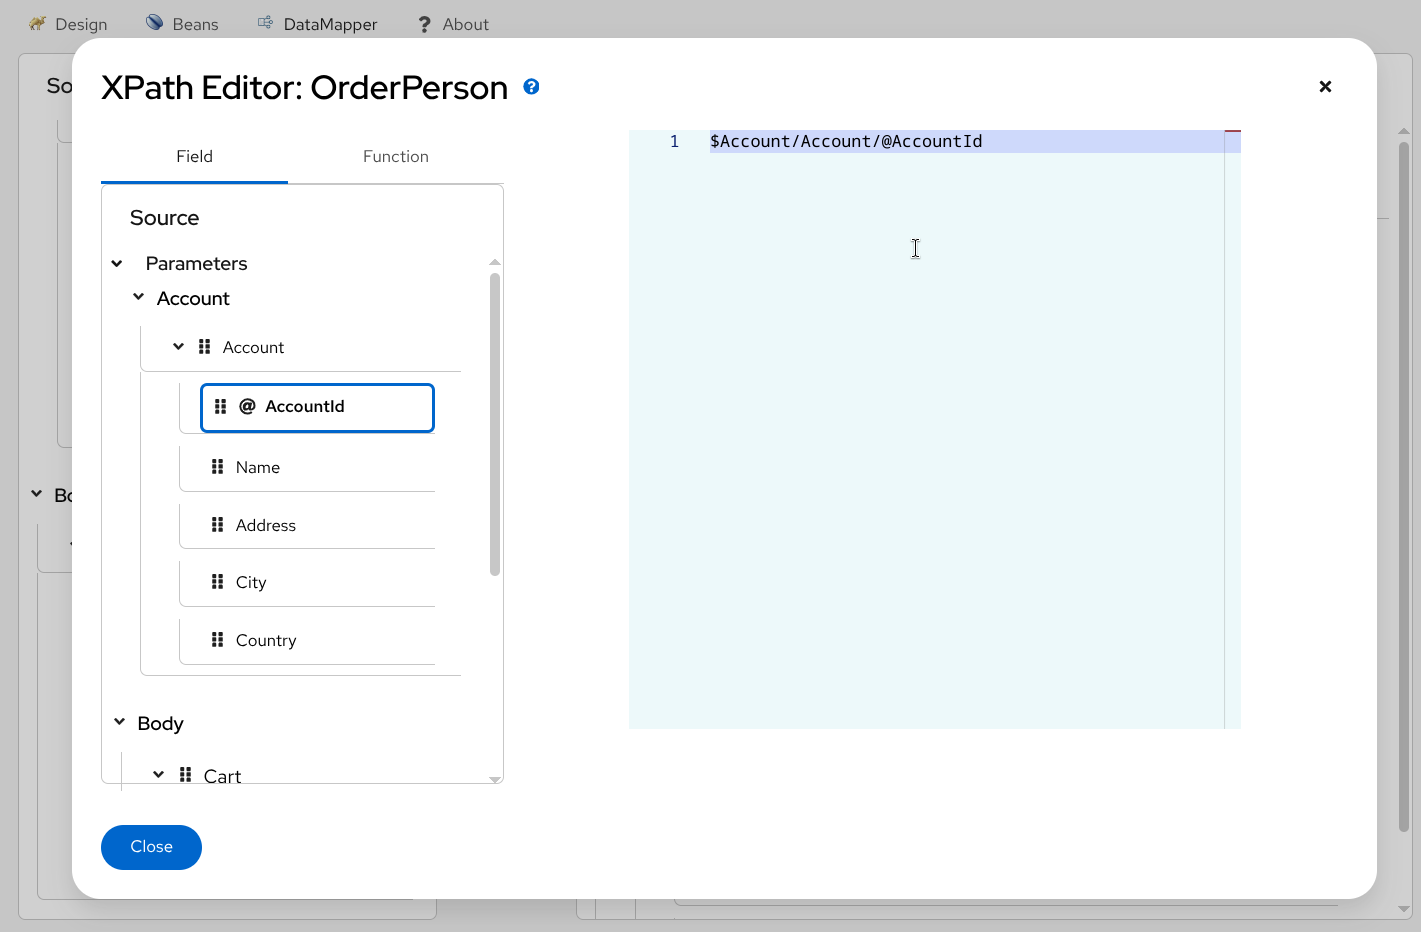This screenshot has height=932, width=1421.
Task: Click the About question mark icon
Action: point(423,23)
